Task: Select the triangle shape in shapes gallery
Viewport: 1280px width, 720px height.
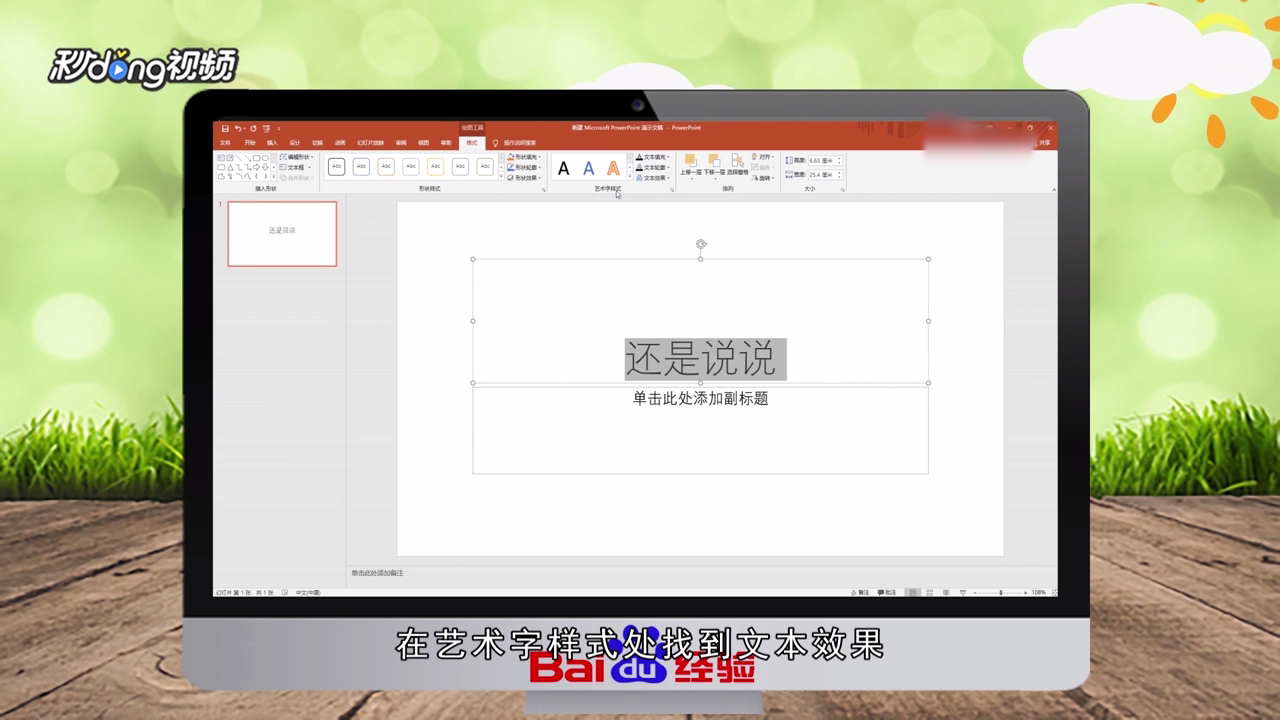Action: (230, 167)
